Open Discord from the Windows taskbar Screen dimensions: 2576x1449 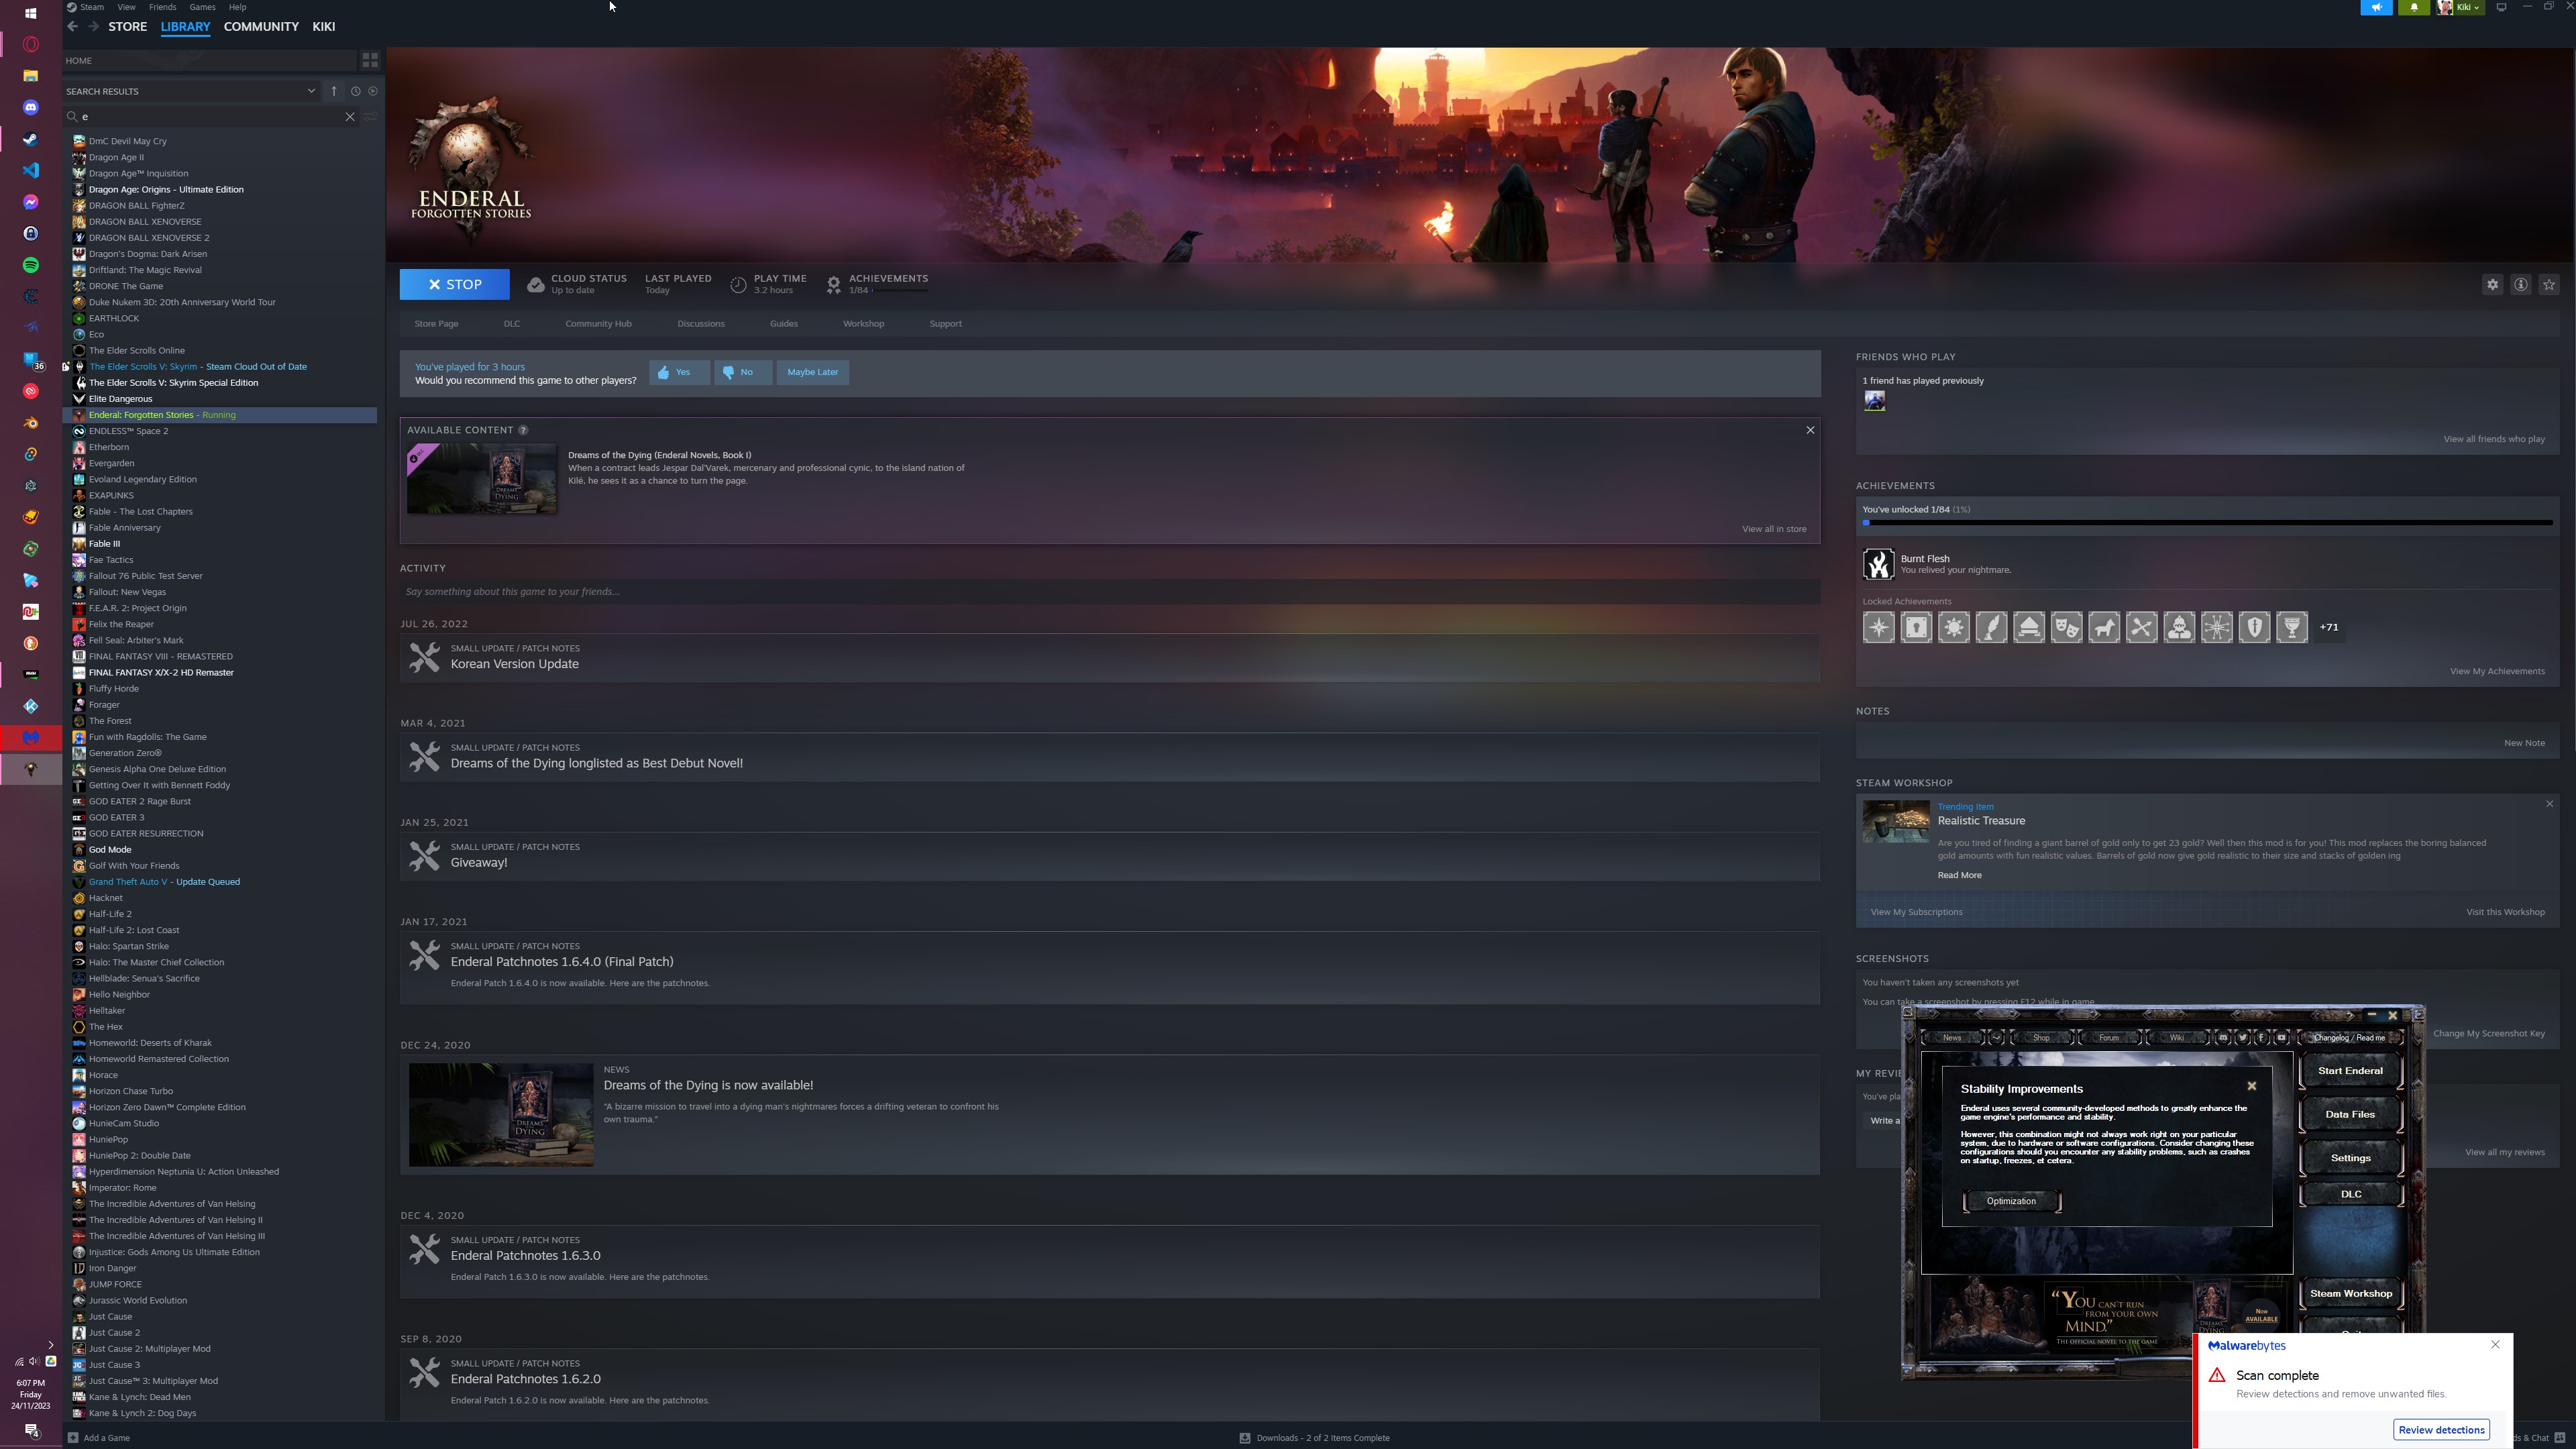tap(31, 107)
